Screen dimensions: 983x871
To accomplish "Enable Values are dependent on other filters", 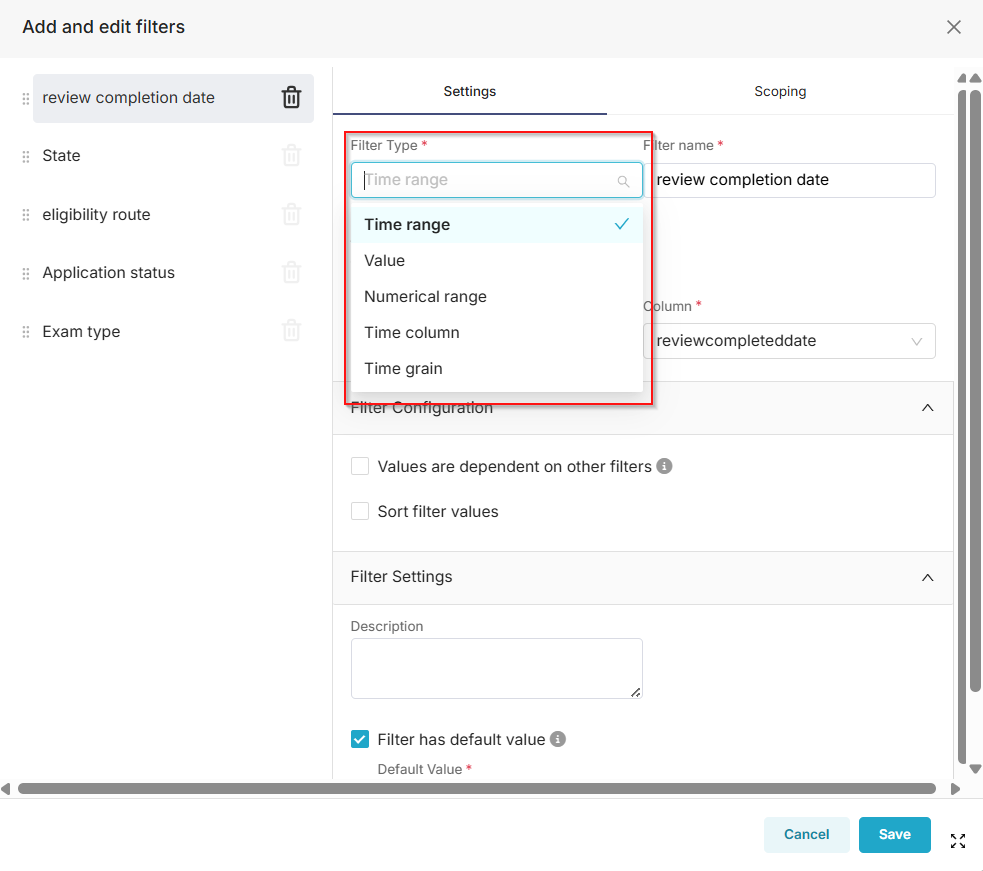I will click(360, 466).
